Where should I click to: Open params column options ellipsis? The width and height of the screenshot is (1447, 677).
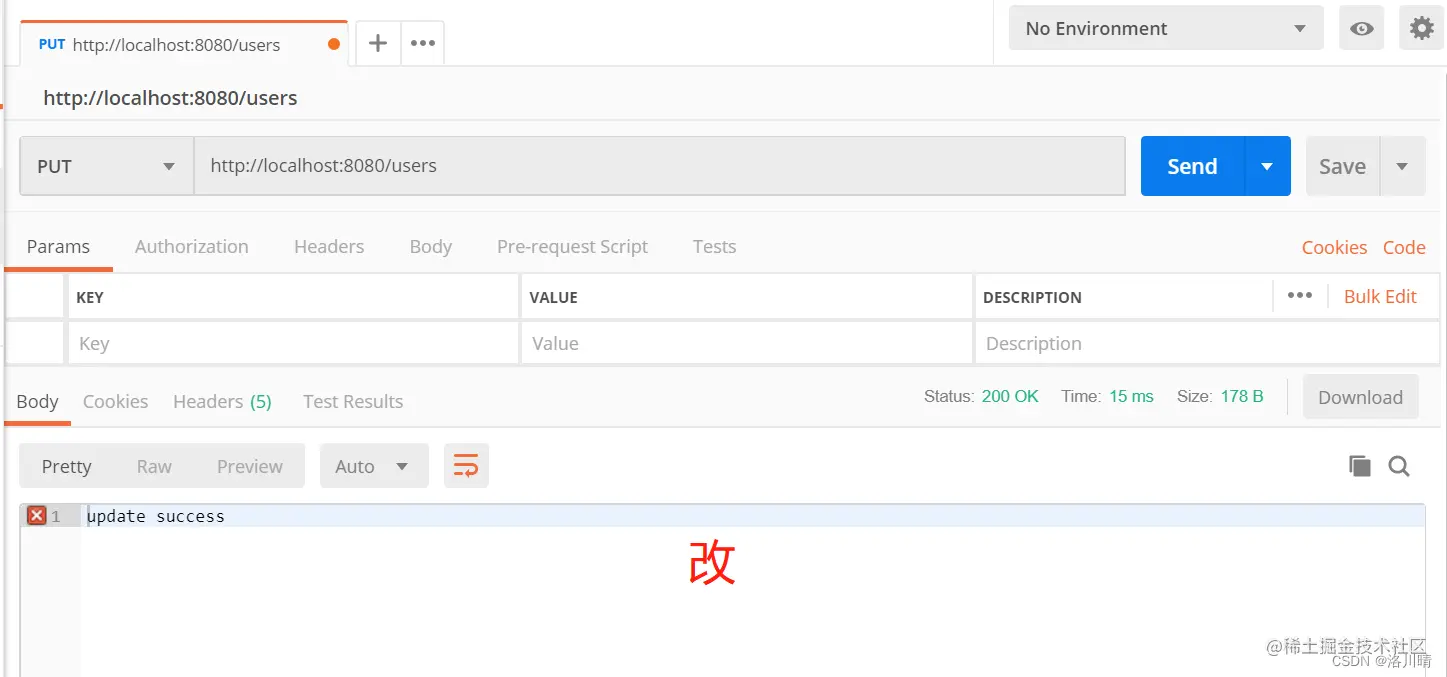pos(1300,296)
